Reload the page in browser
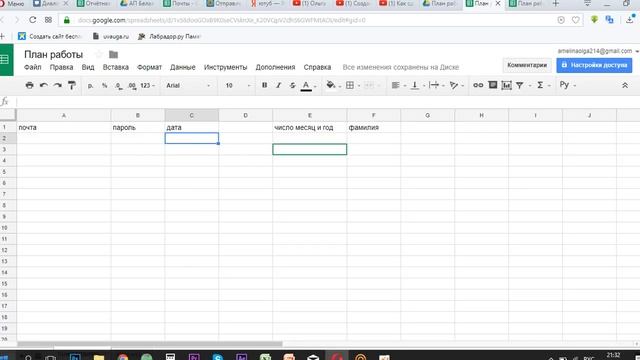The height and width of the screenshot is (360, 640). pyautogui.click(x=32, y=20)
